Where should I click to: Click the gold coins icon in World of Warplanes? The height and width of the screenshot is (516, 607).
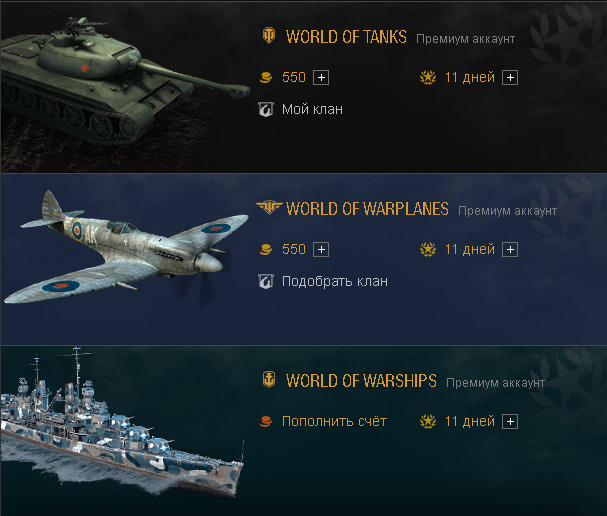[x=266, y=249]
